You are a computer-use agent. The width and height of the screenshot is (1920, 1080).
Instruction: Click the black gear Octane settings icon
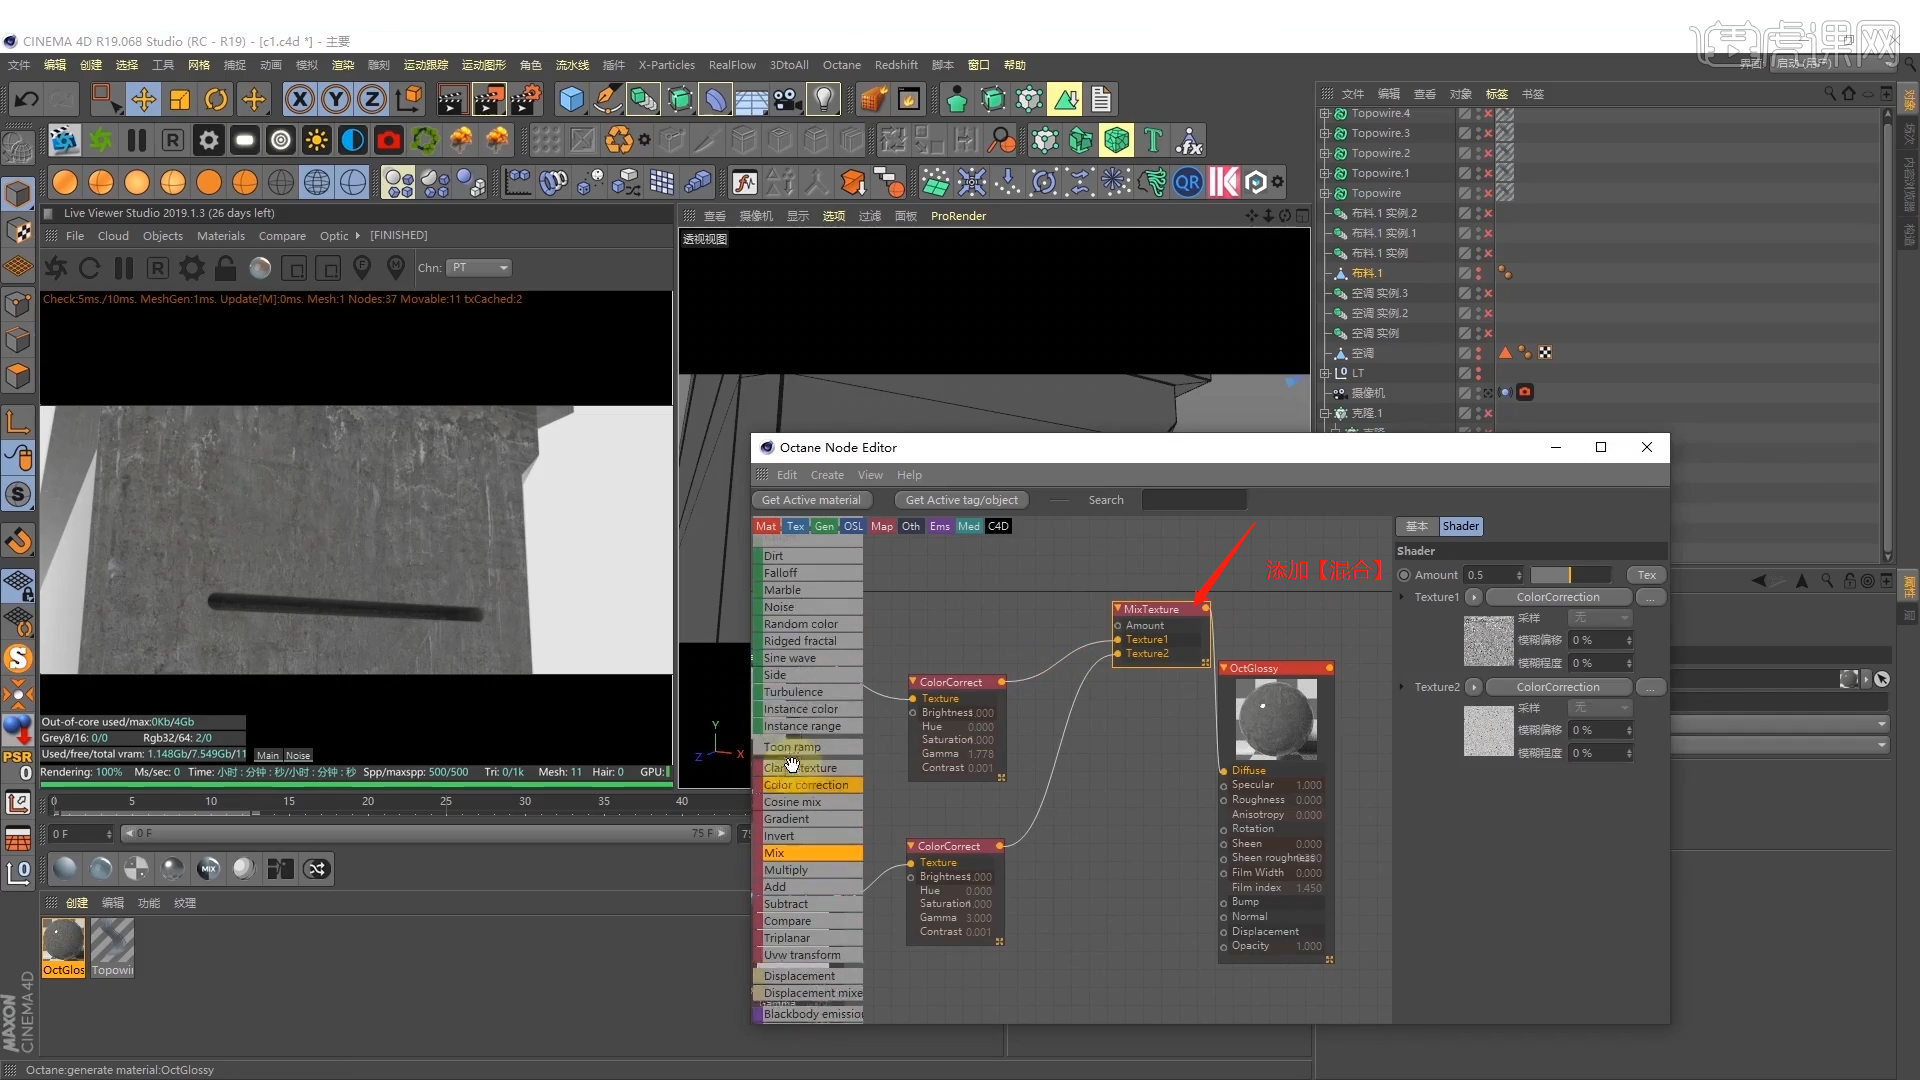209,140
